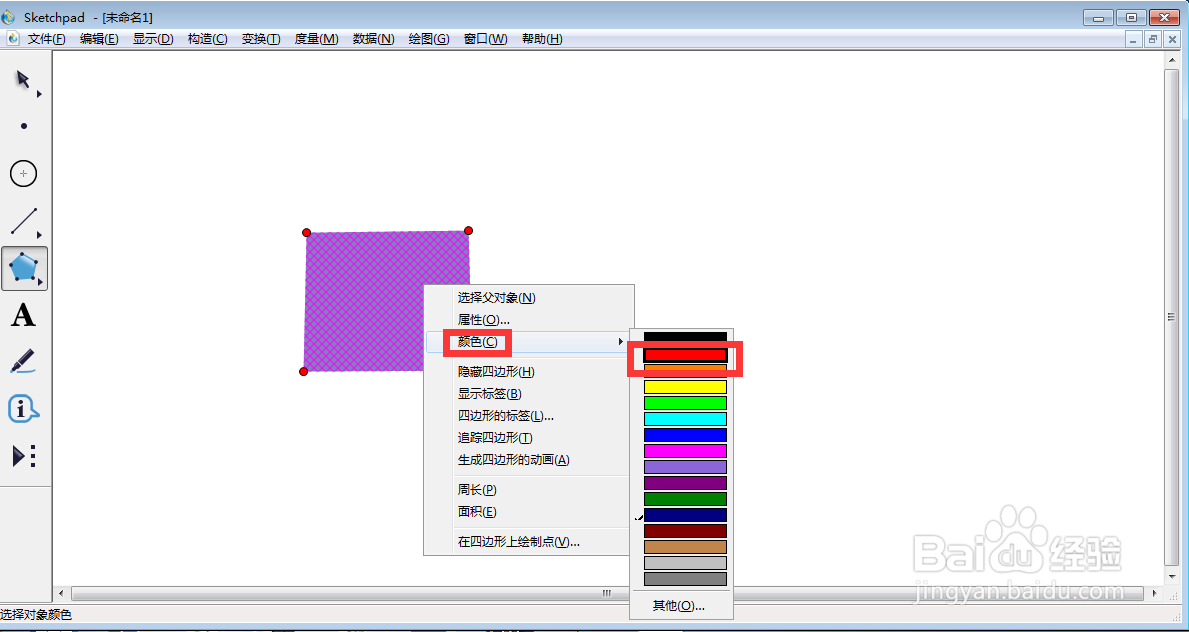Pick the tan brown color swatch
Image resolution: width=1189 pixels, height=632 pixels.
pyautogui.click(x=685, y=546)
